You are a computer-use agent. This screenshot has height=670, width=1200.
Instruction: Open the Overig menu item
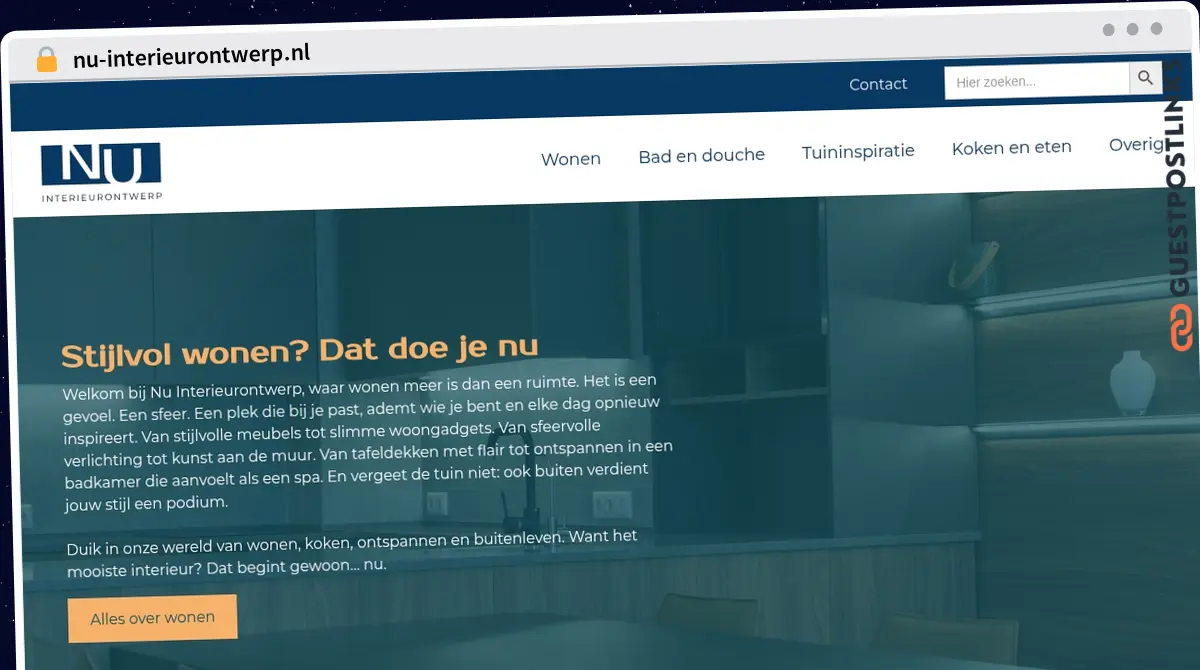pos(1137,145)
